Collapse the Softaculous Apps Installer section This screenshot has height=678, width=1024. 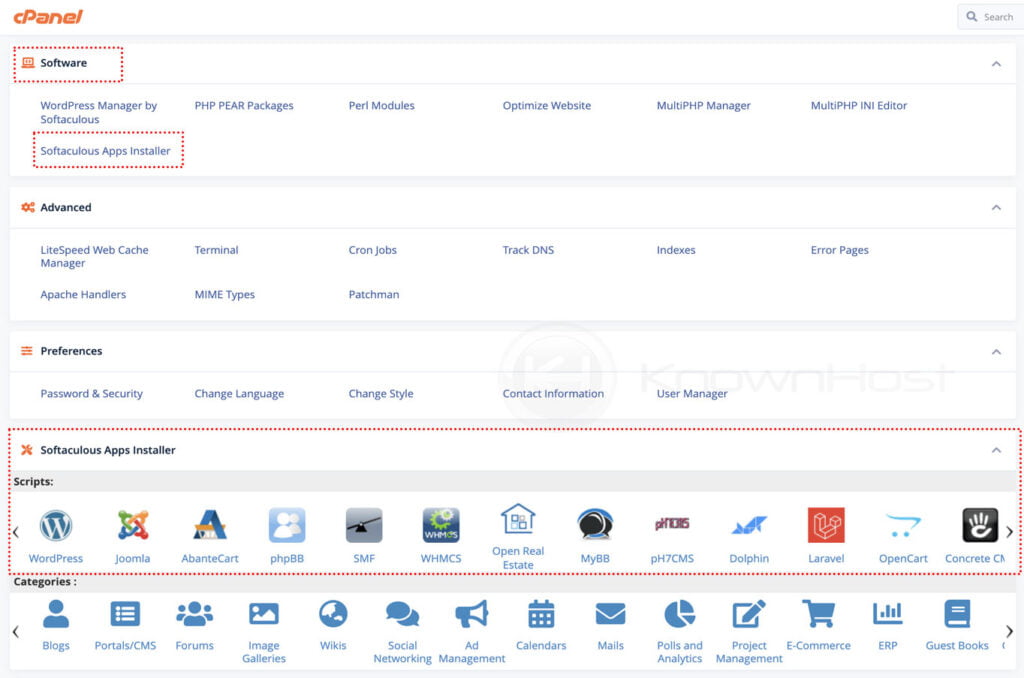(x=996, y=450)
